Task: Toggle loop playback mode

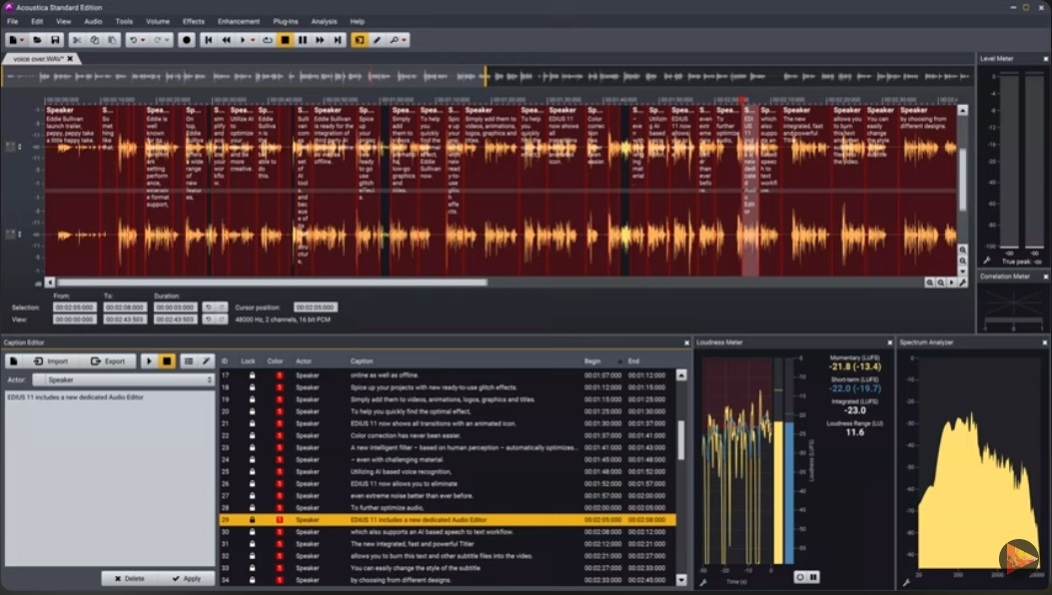Action: 268,40
